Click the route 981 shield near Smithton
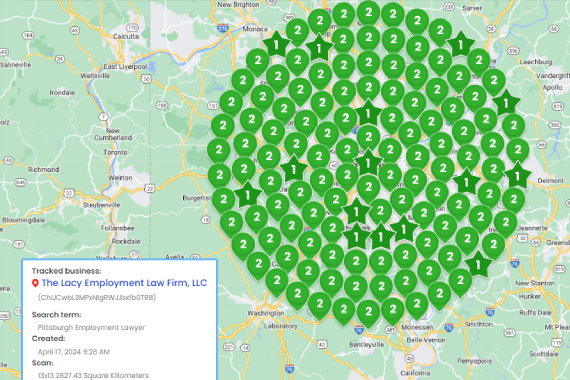 pos(510,332)
